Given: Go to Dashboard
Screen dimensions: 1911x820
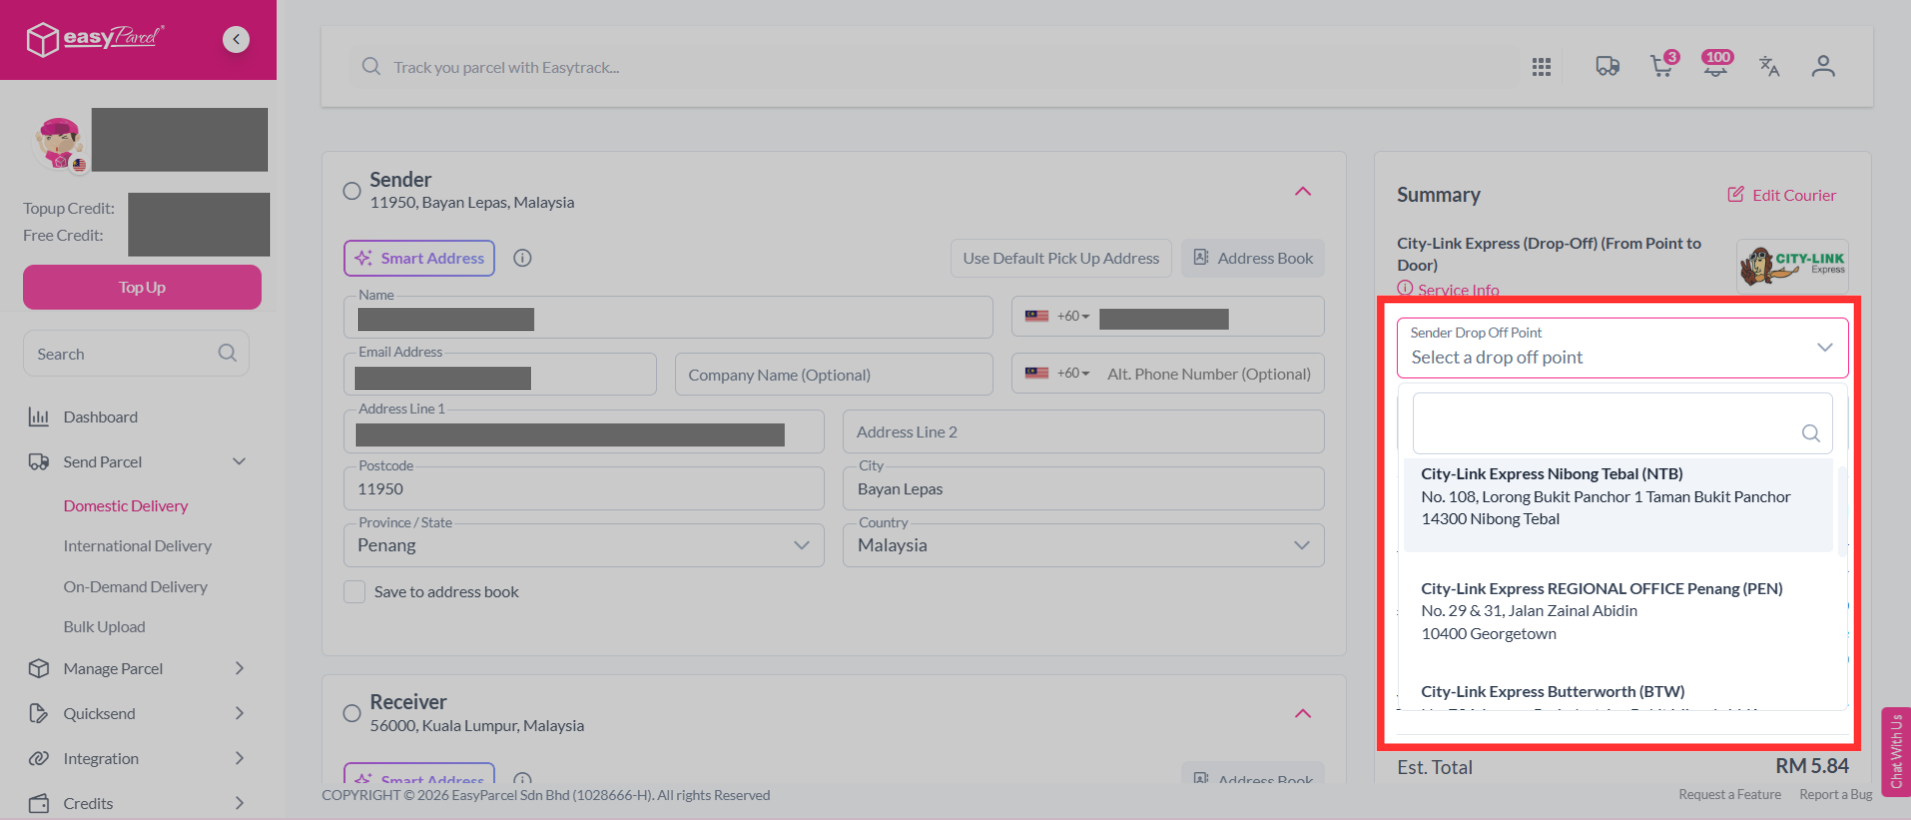Looking at the screenshot, I should tap(100, 417).
